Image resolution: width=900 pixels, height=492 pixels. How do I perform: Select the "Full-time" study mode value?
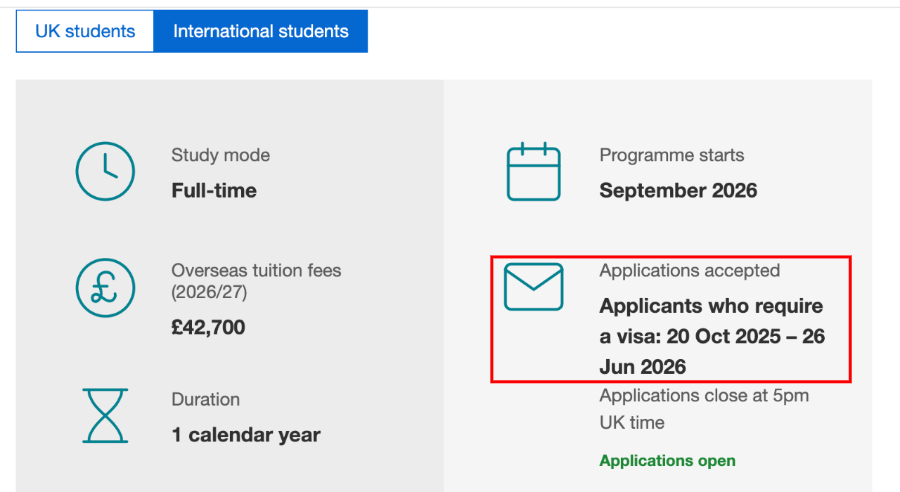214,190
